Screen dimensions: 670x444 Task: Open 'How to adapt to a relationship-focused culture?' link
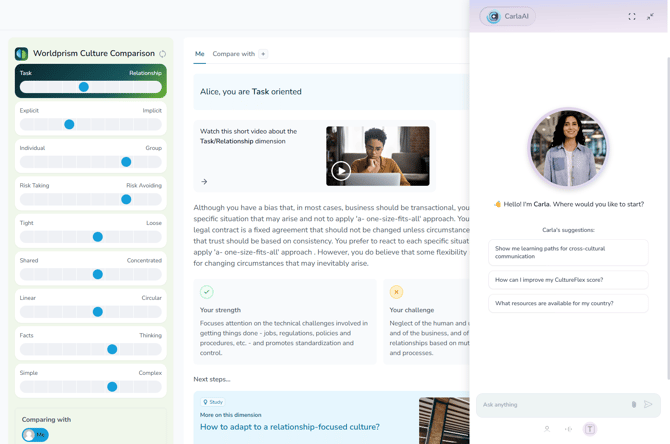click(x=290, y=427)
